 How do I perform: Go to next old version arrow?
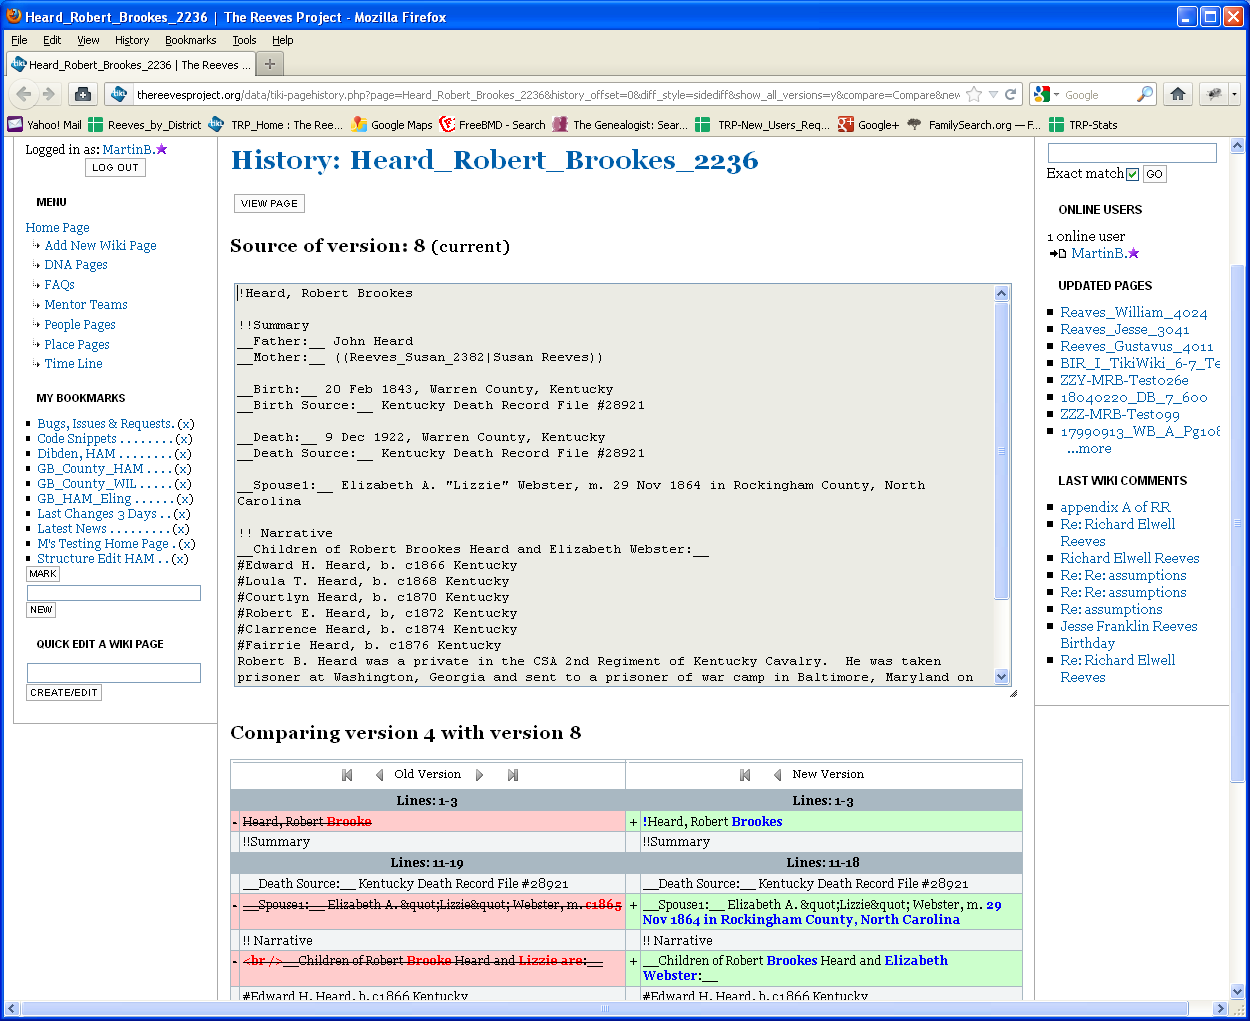(x=480, y=775)
